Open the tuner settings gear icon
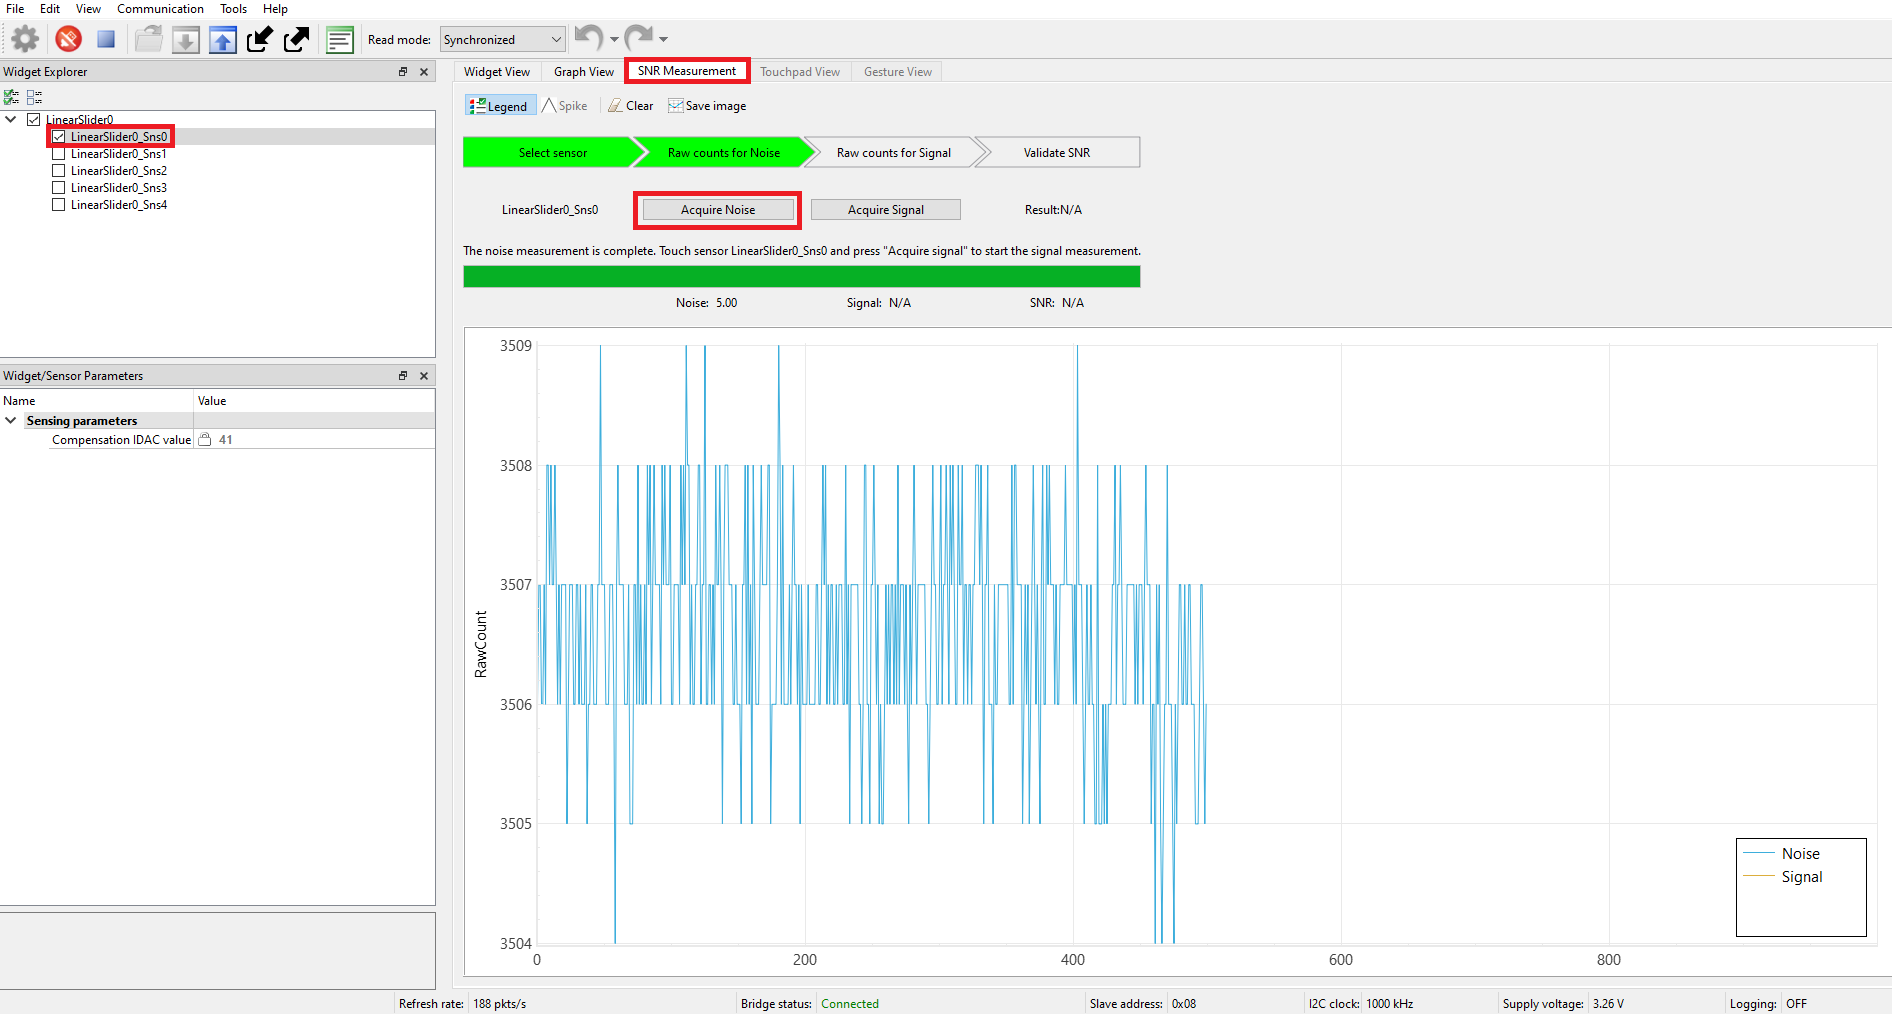The width and height of the screenshot is (1892, 1014). (x=25, y=40)
